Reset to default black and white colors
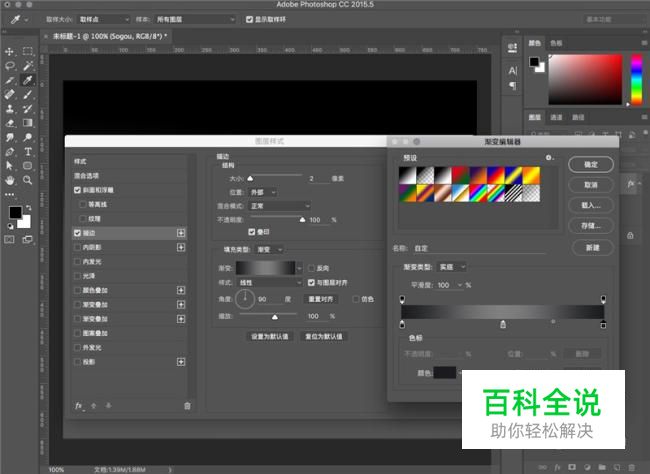This screenshot has height=474, width=650. pos(10,226)
